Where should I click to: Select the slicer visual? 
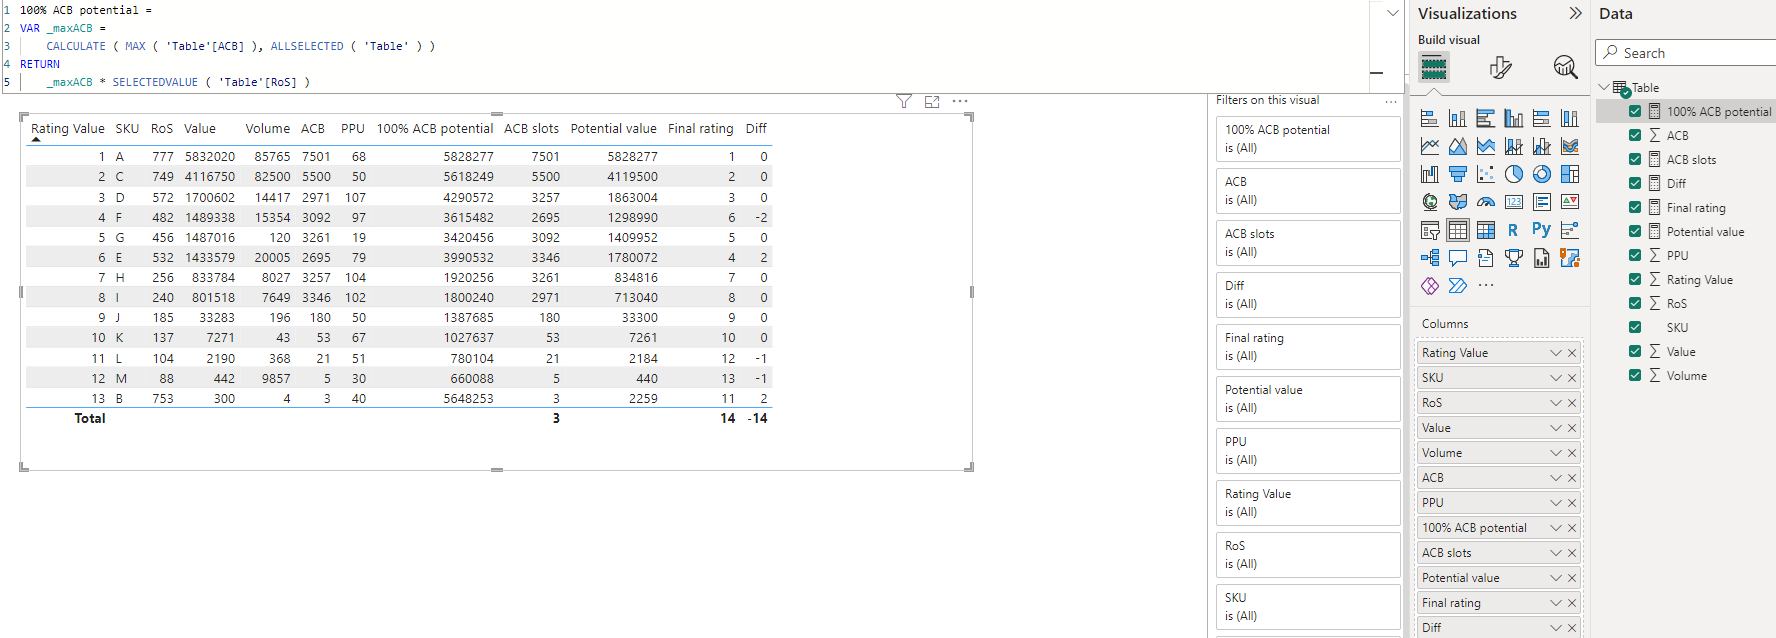(x=1430, y=230)
